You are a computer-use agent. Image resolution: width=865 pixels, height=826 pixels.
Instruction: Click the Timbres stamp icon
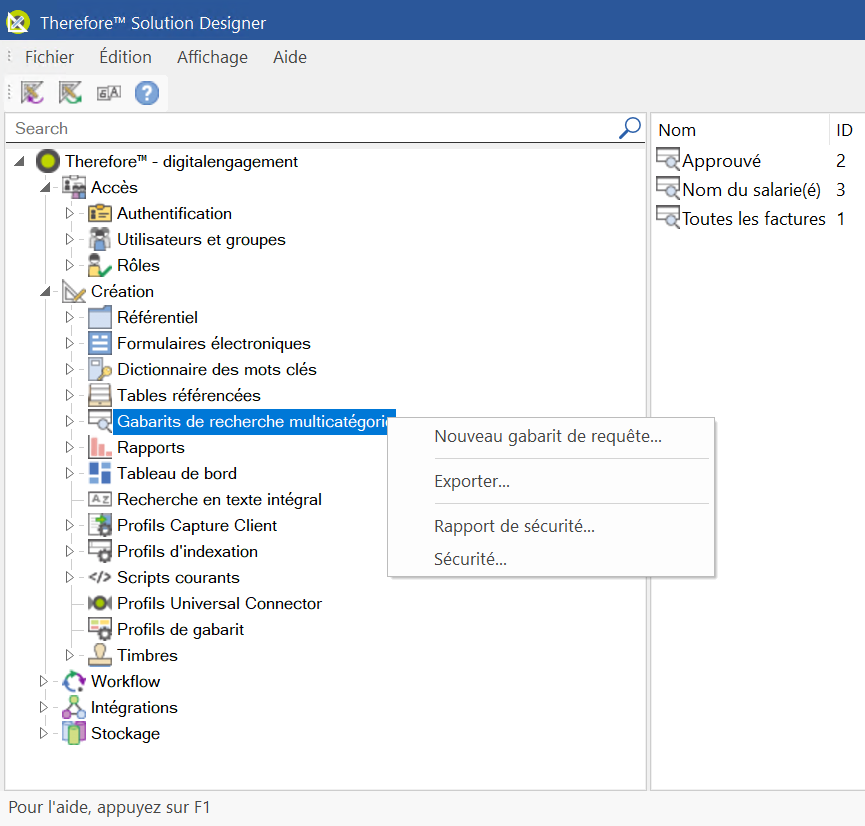click(x=100, y=655)
